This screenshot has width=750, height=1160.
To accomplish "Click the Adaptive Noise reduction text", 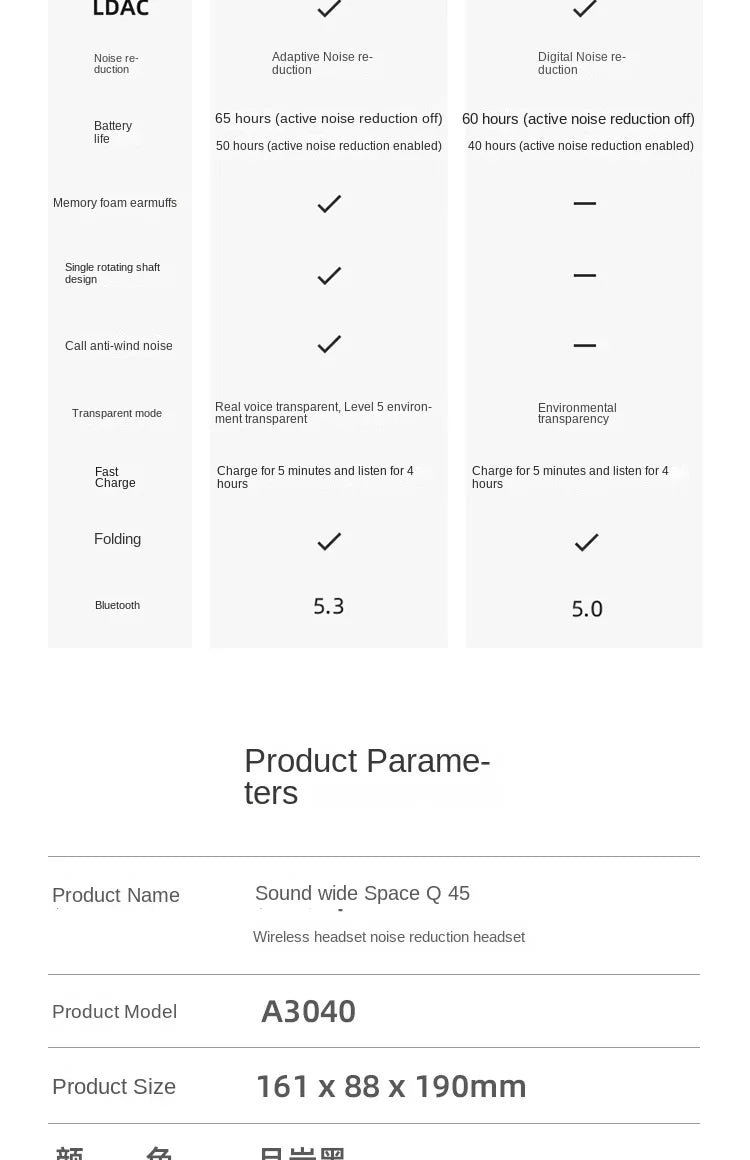I will (x=322, y=64).
